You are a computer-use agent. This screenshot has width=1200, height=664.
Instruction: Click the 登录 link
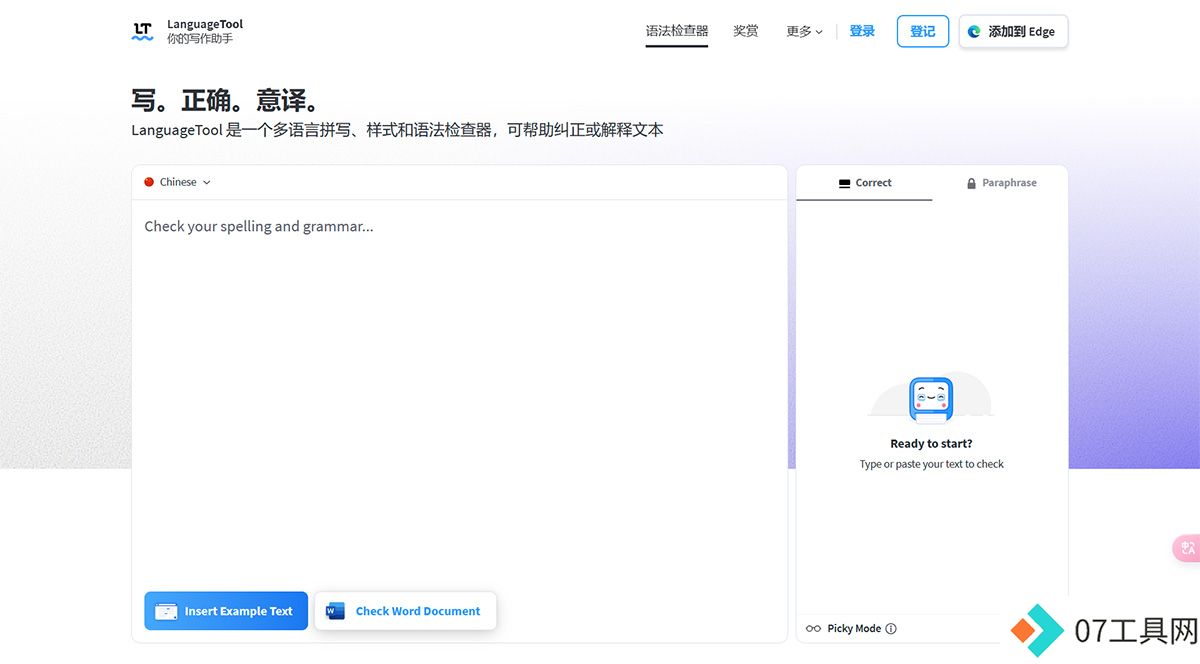pos(862,31)
